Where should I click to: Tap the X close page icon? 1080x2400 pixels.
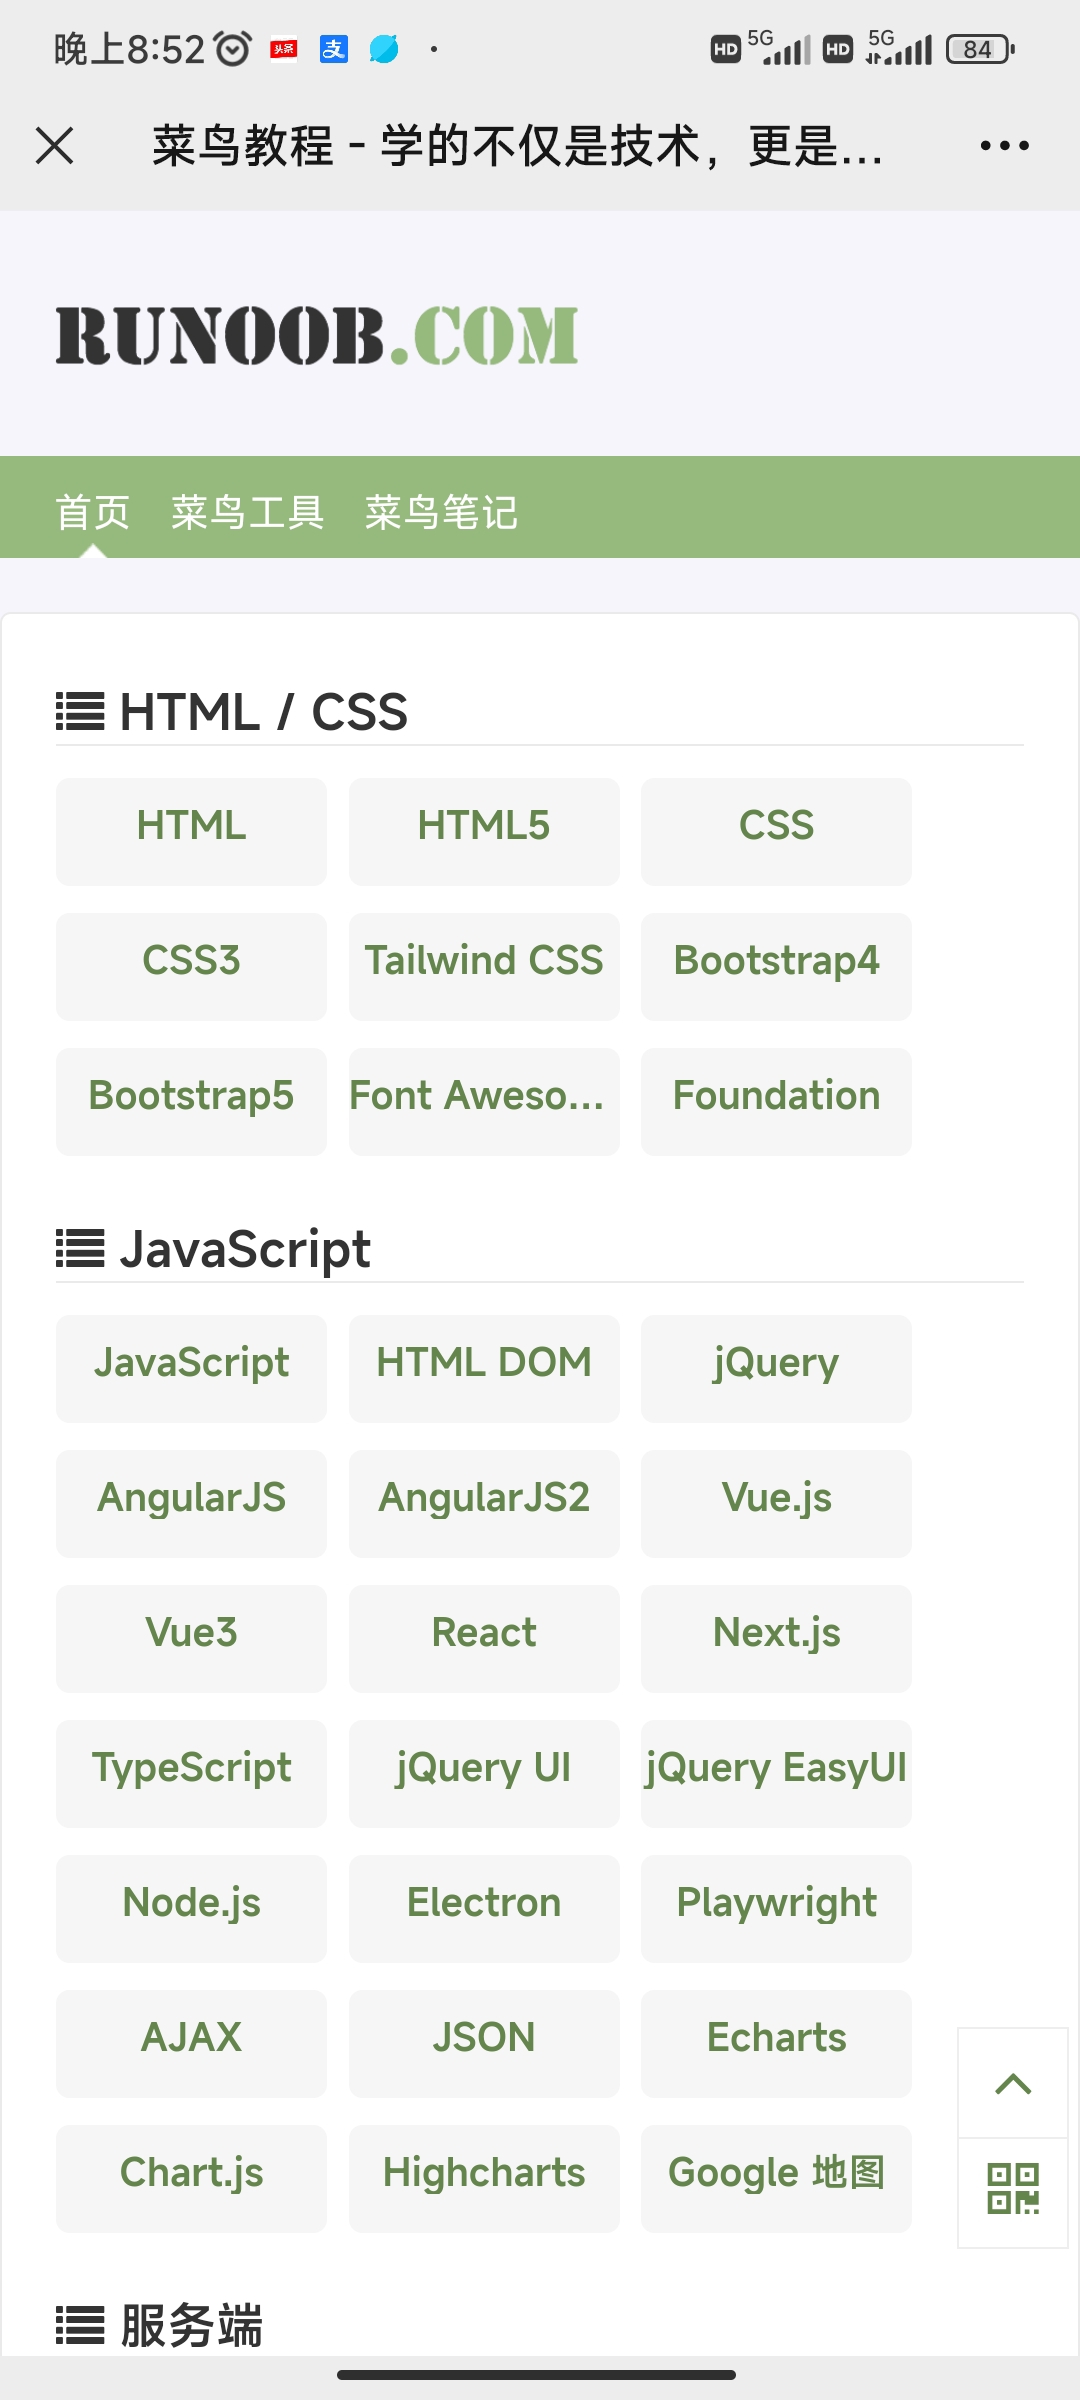click(55, 146)
